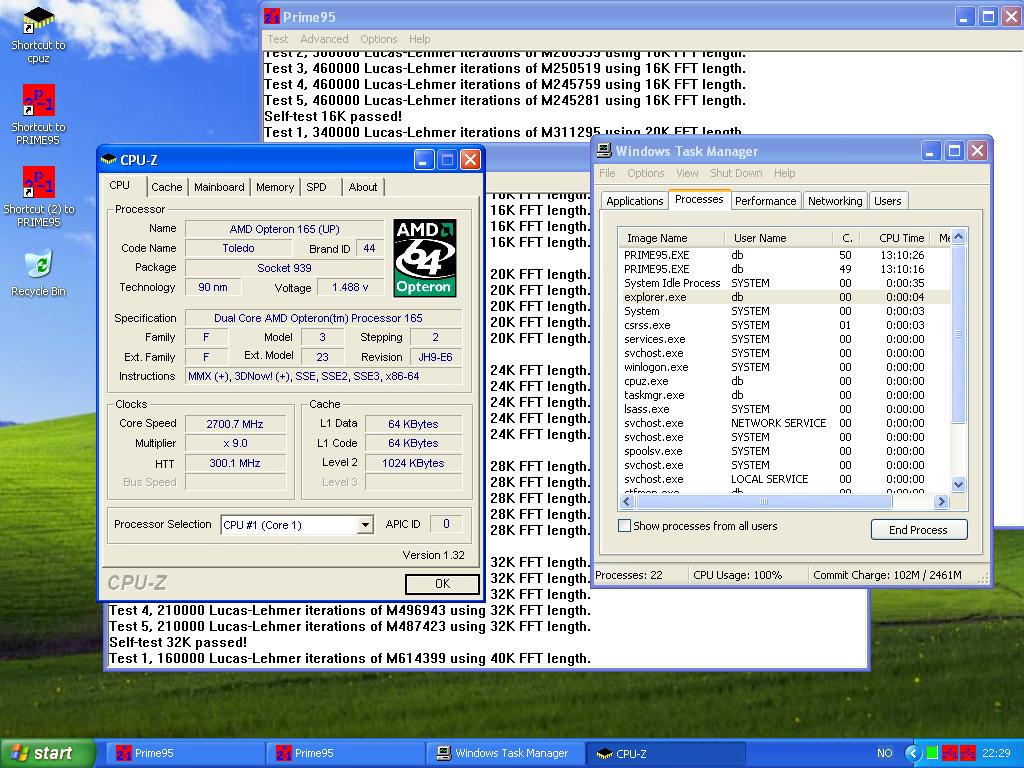Select the first PRIME95.EXE process with CPU 50
The width and height of the screenshot is (1024, 768).
click(784, 255)
